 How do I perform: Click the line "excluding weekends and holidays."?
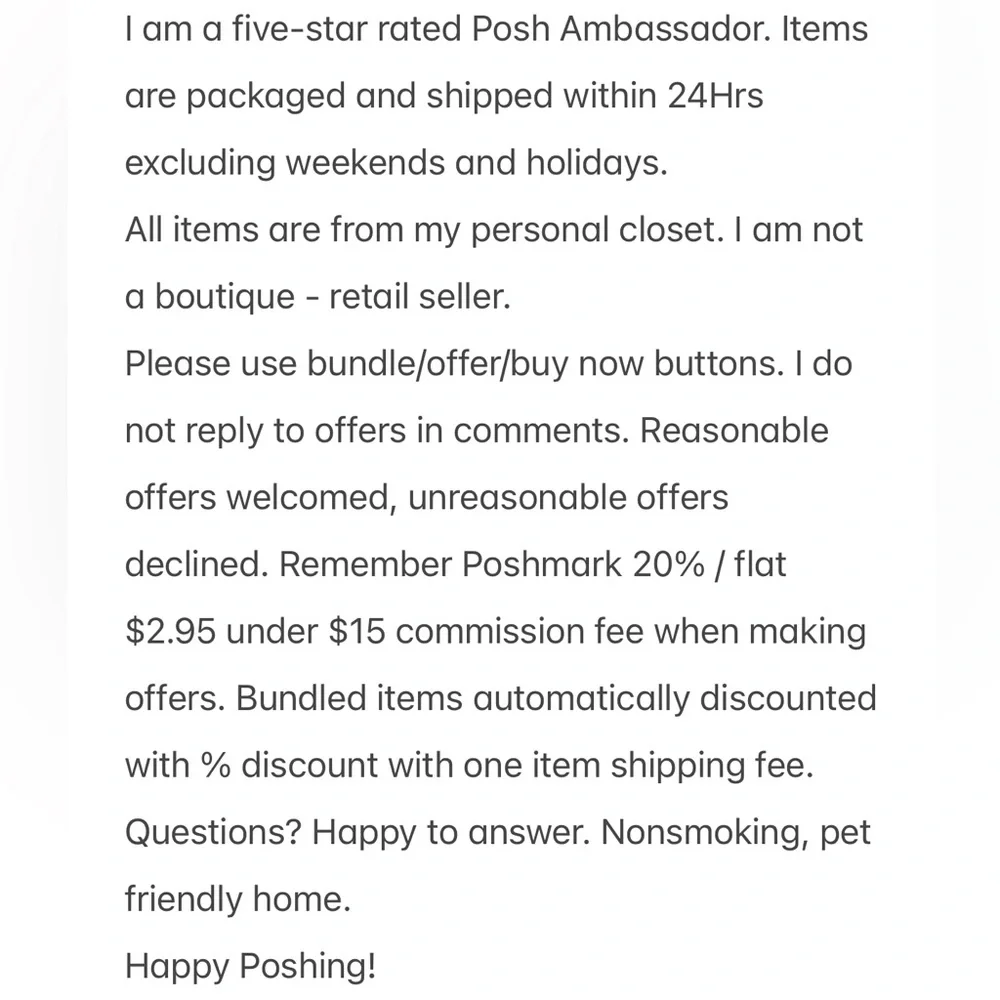pyautogui.click(x=396, y=163)
